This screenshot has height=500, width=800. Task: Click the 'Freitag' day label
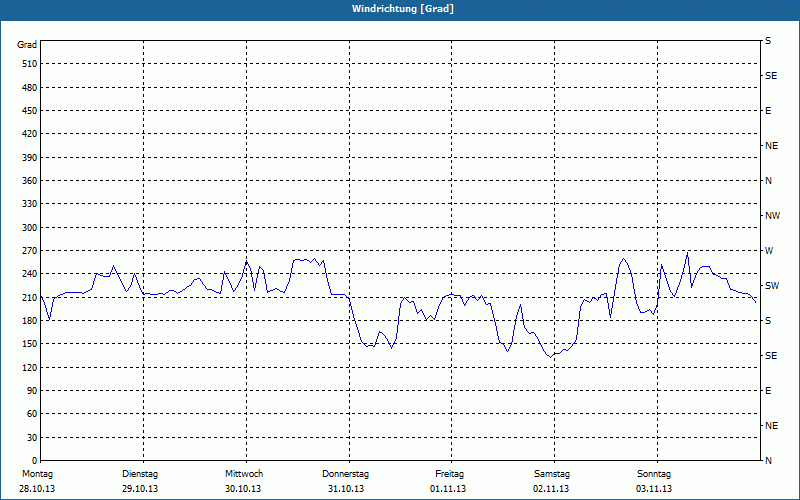pyautogui.click(x=449, y=474)
